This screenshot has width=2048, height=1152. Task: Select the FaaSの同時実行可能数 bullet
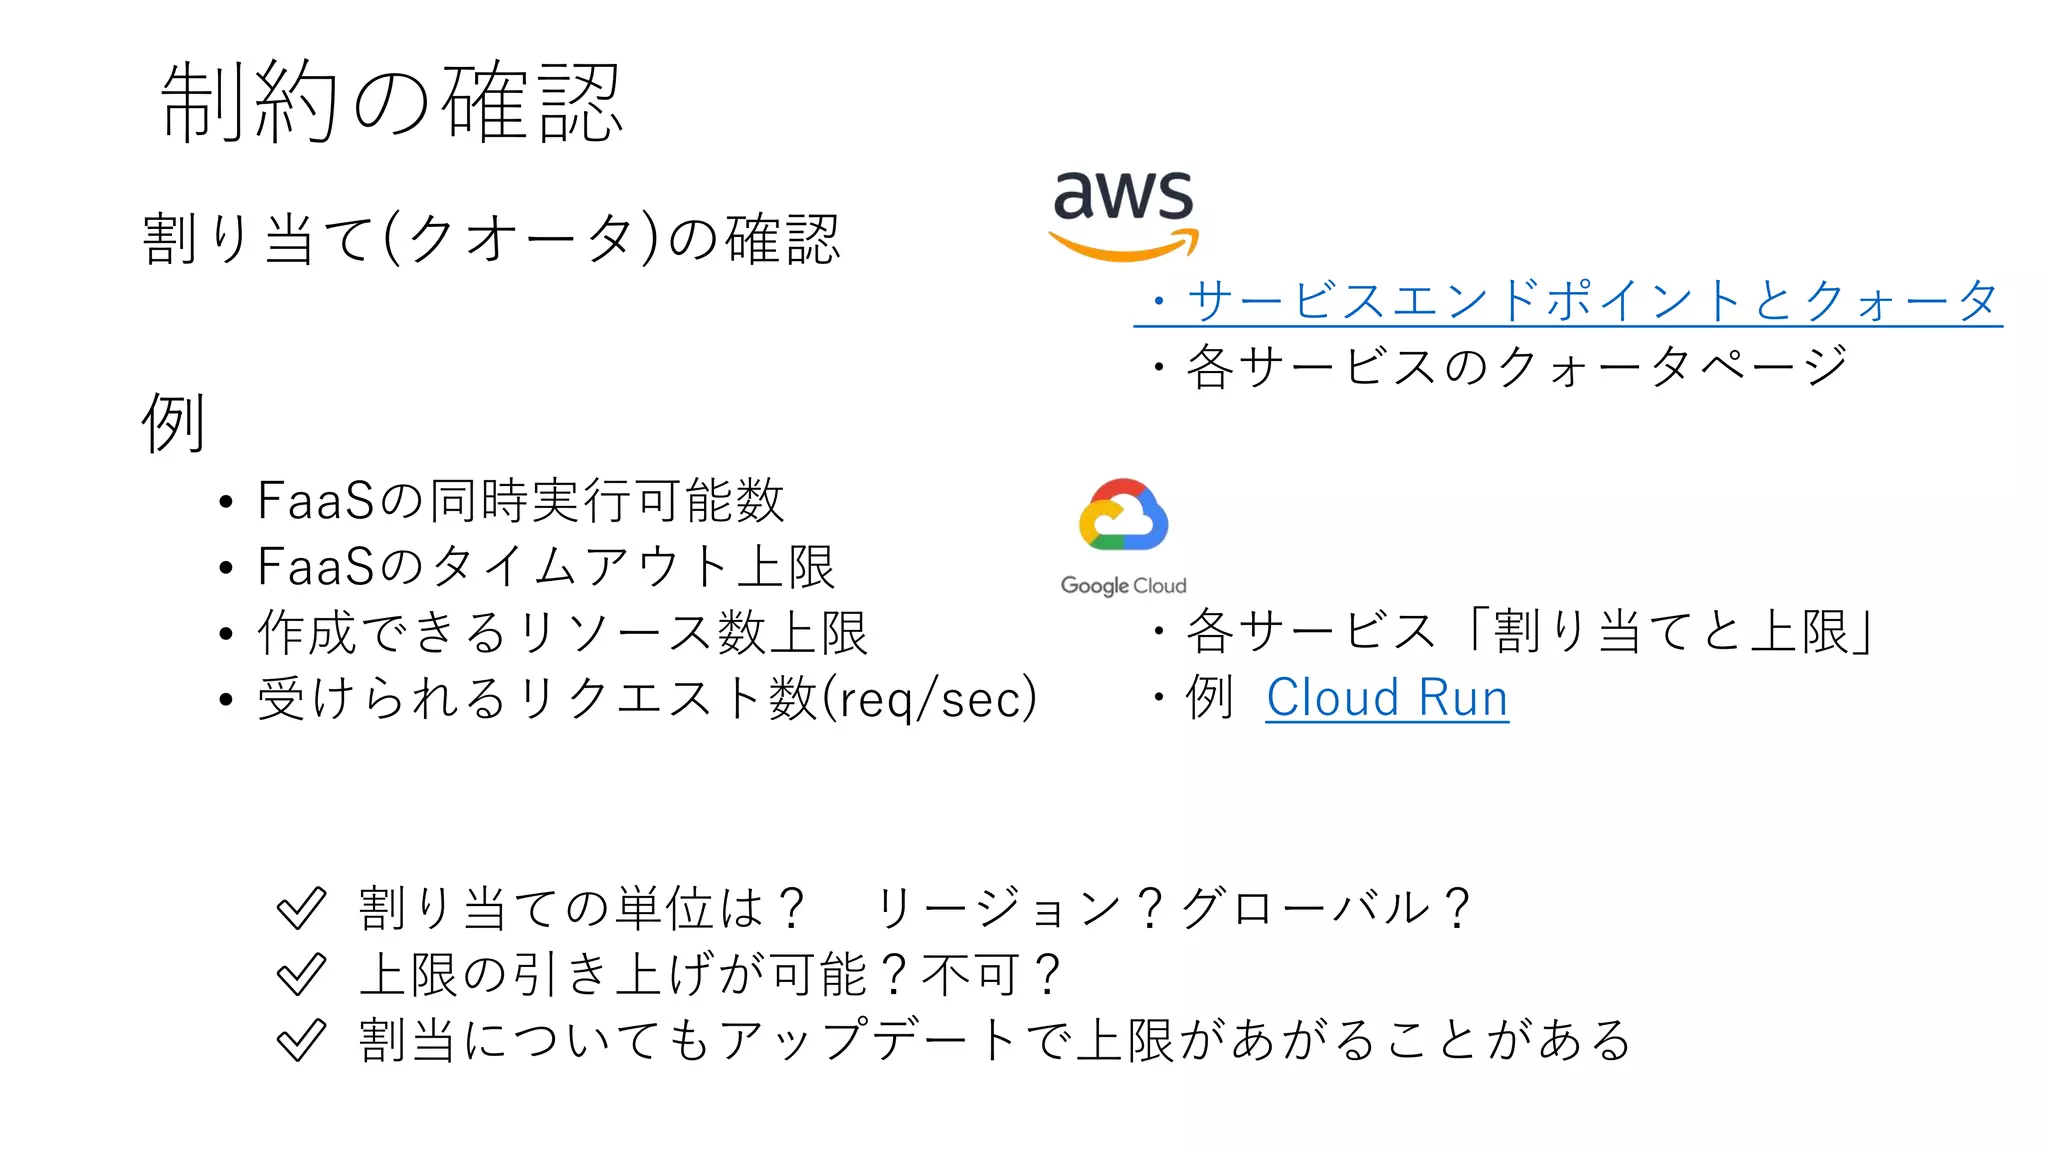520,500
